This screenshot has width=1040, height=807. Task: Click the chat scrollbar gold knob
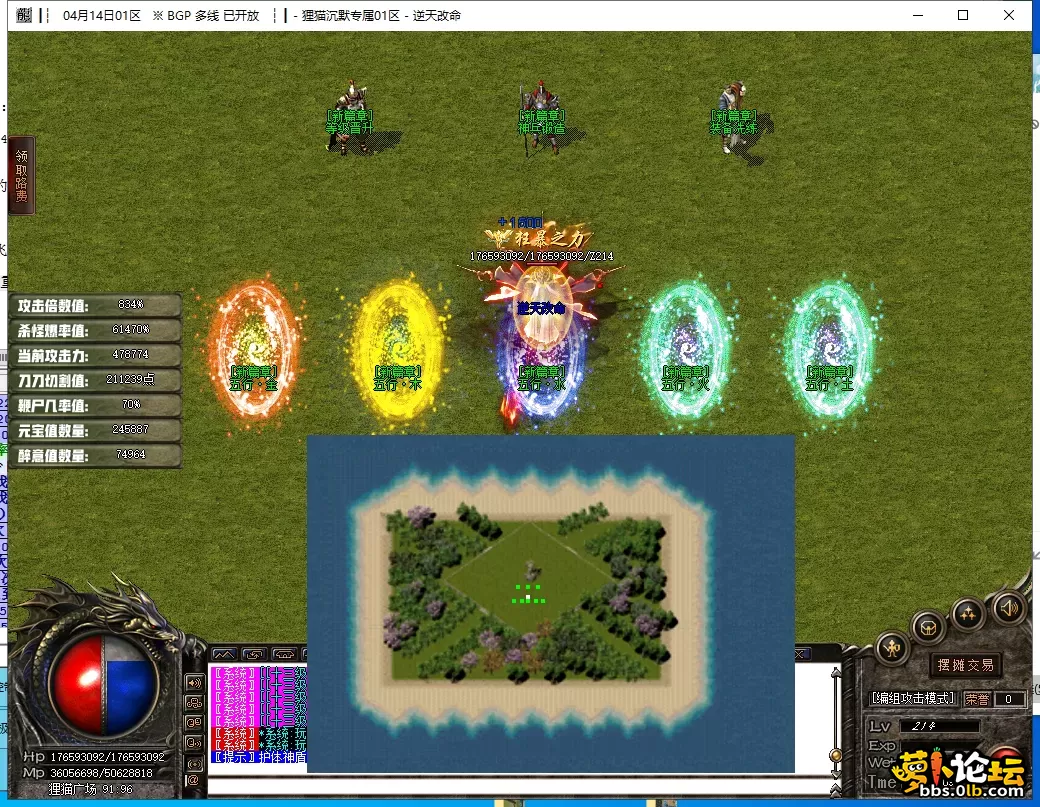836,755
